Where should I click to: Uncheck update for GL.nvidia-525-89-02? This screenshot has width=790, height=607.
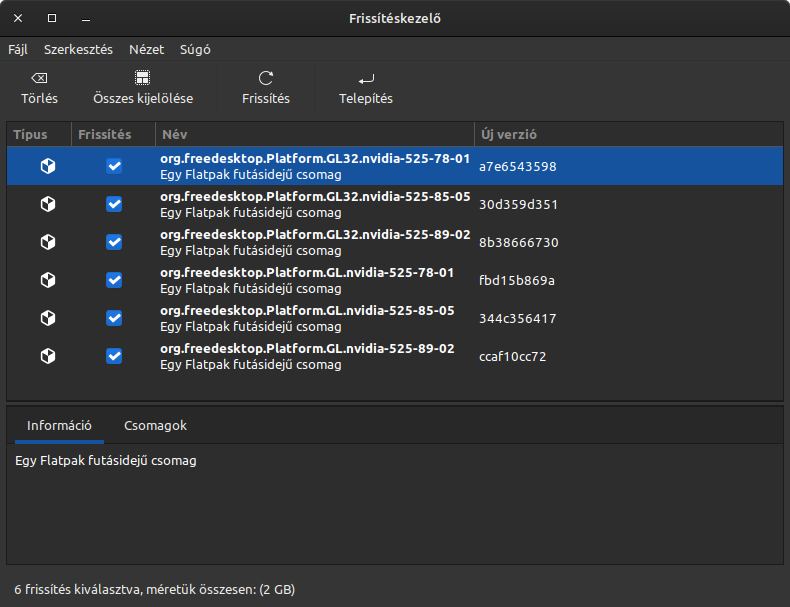click(x=114, y=356)
